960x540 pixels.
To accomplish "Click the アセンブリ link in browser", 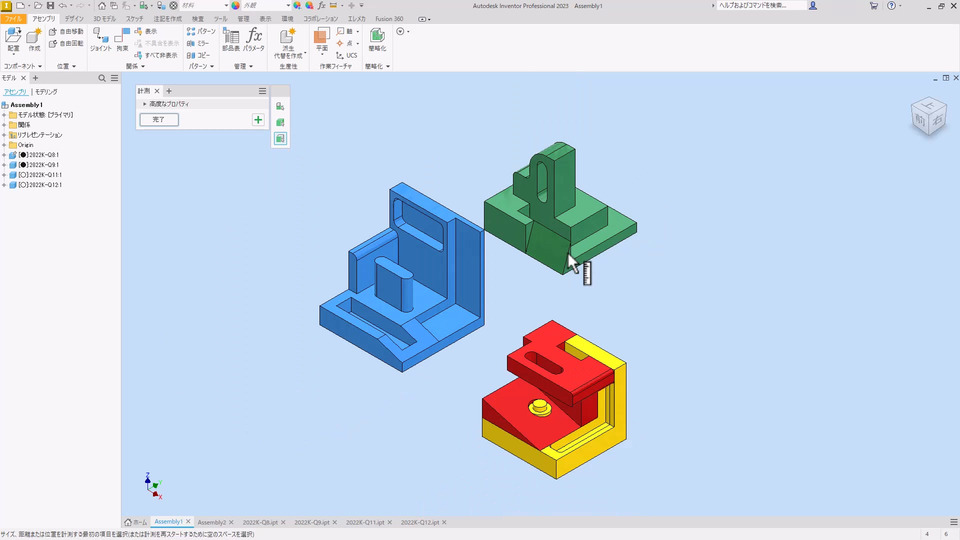I will (15, 92).
